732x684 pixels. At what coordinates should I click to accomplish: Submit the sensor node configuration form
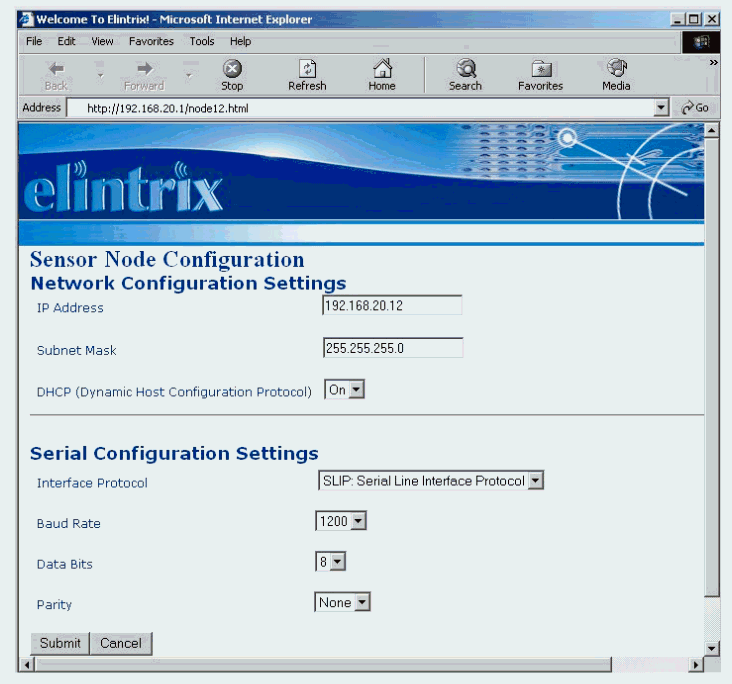coord(60,643)
